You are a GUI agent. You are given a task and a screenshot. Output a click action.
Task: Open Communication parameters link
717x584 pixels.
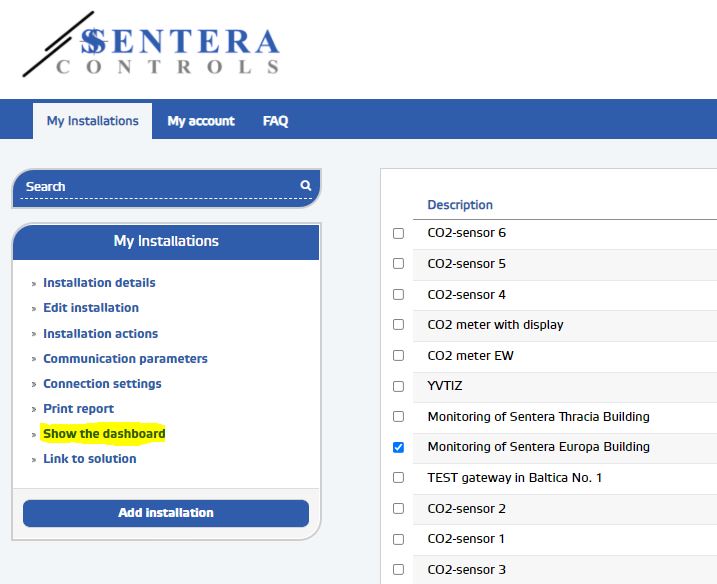125,359
